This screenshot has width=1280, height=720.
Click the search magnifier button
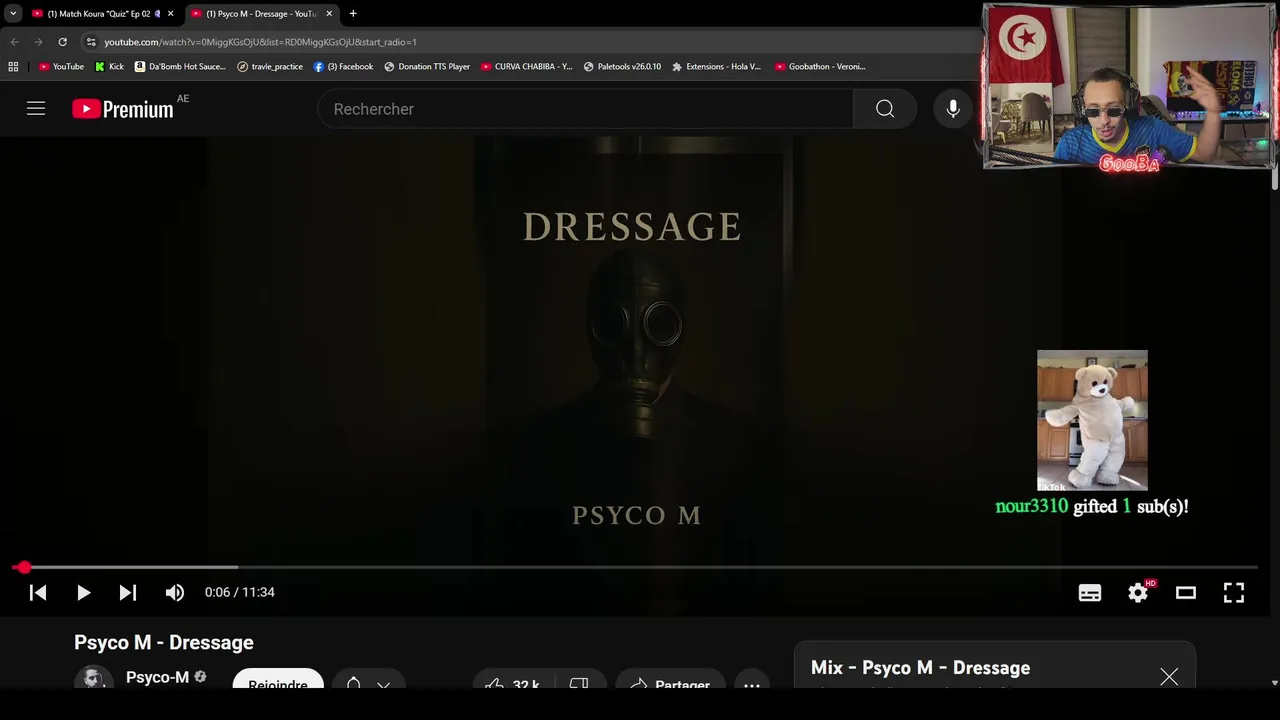coord(885,109)
